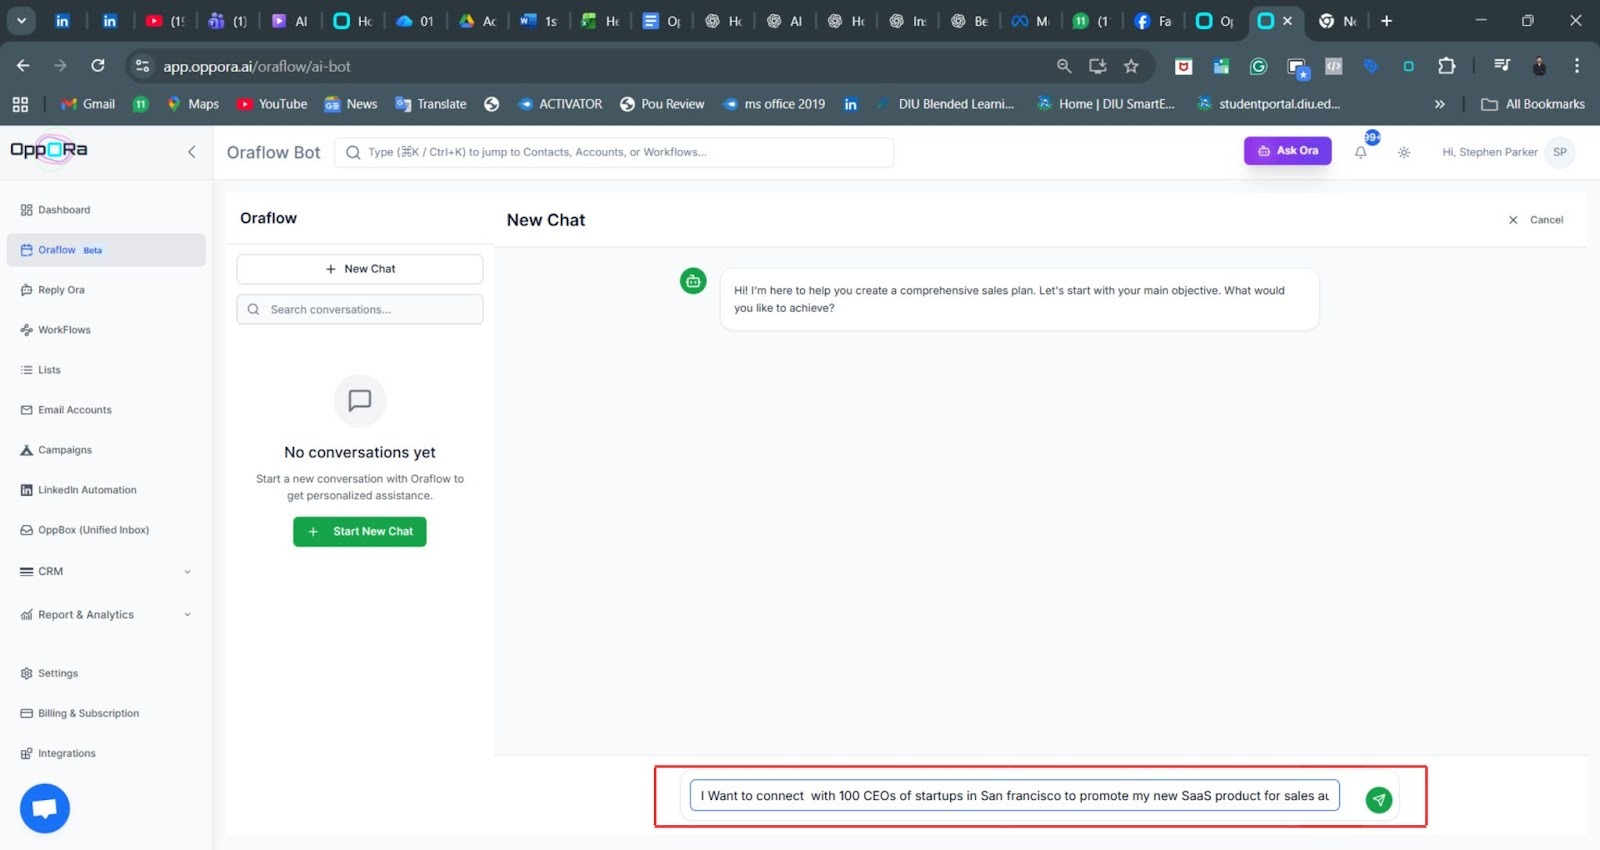The image size is (1600, 850).
Task: Toggle the light/dark theme sun icon
Action: point(1404,152)
